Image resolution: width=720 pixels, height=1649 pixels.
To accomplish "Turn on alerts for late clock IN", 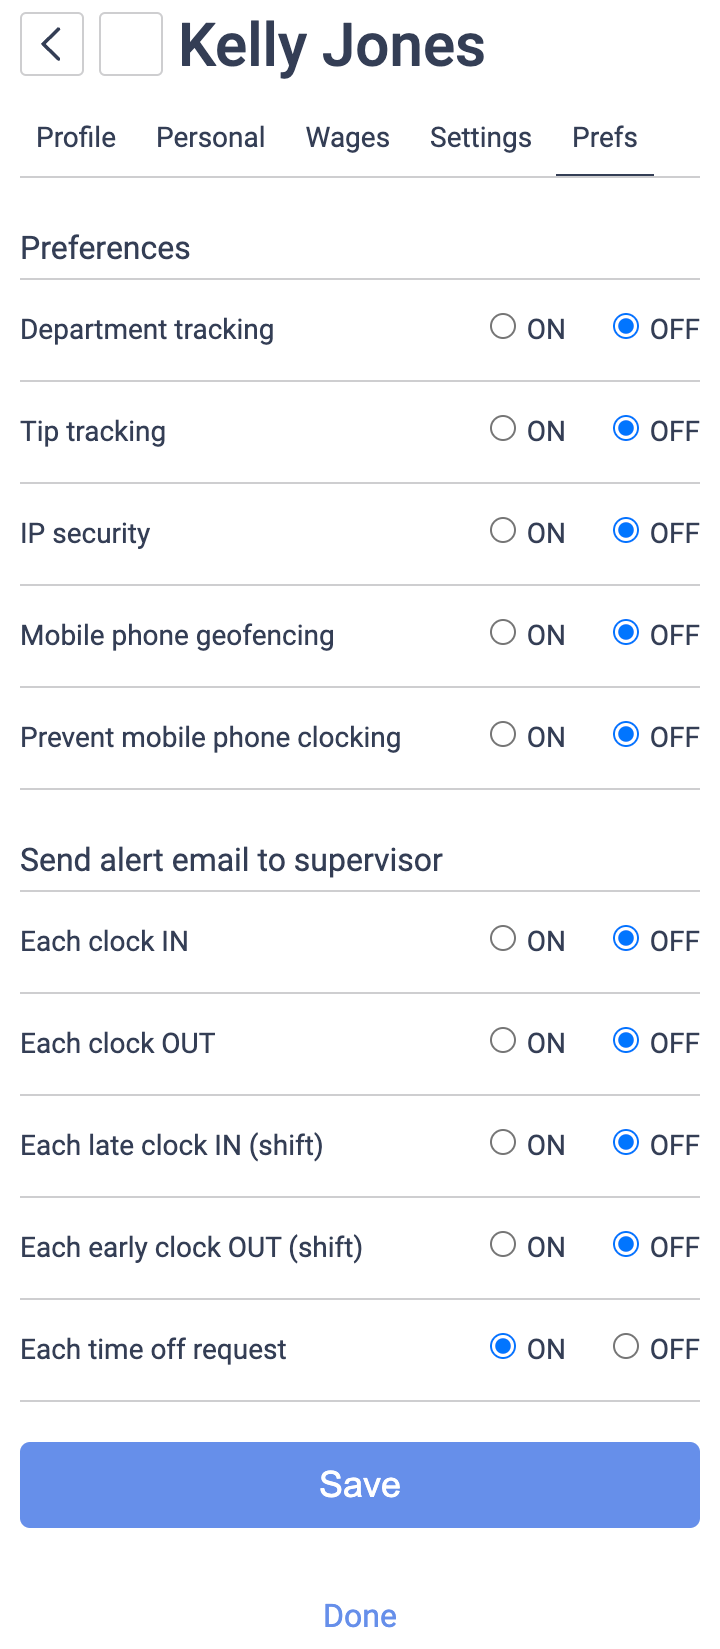I will click(503, 1143).
